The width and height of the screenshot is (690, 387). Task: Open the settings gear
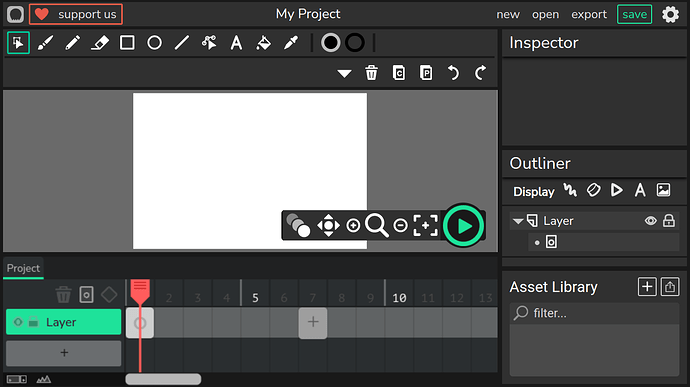click(x=671, y=15)
